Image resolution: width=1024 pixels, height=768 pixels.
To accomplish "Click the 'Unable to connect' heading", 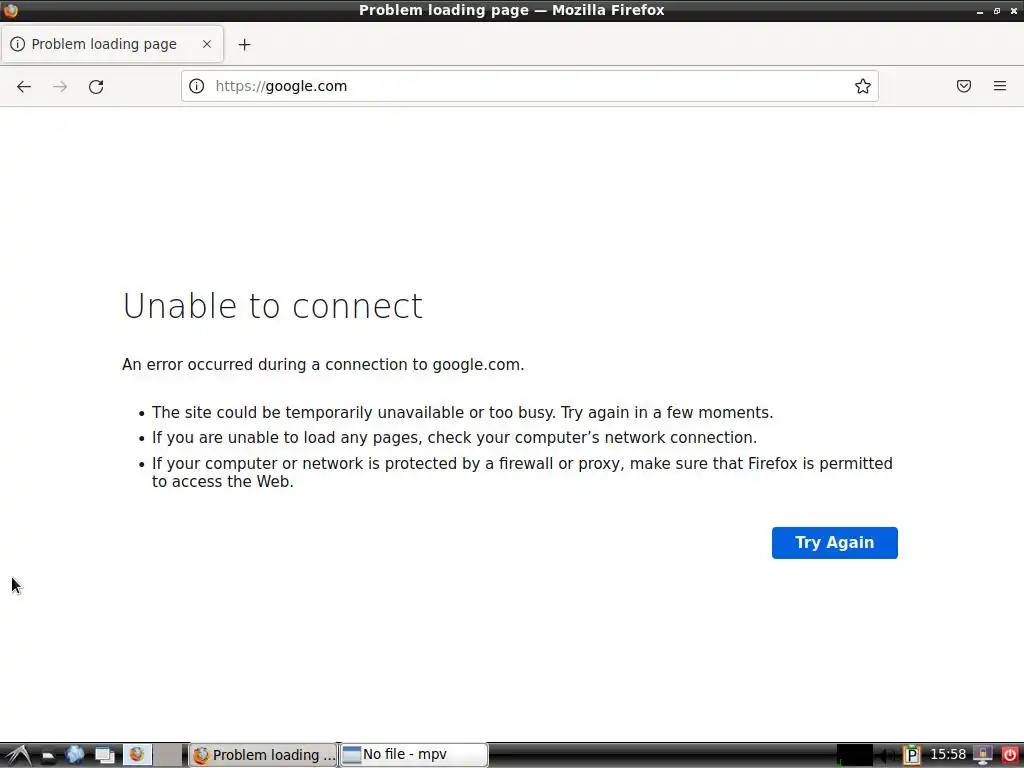I will click(x=273, y=306).
